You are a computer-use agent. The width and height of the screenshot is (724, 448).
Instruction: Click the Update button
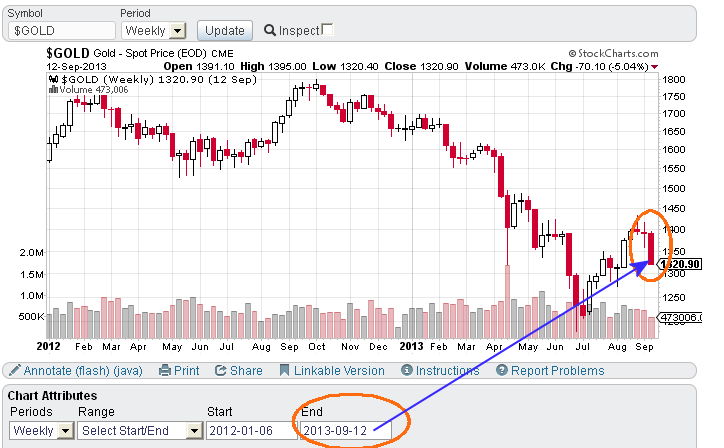pos(225,31)
